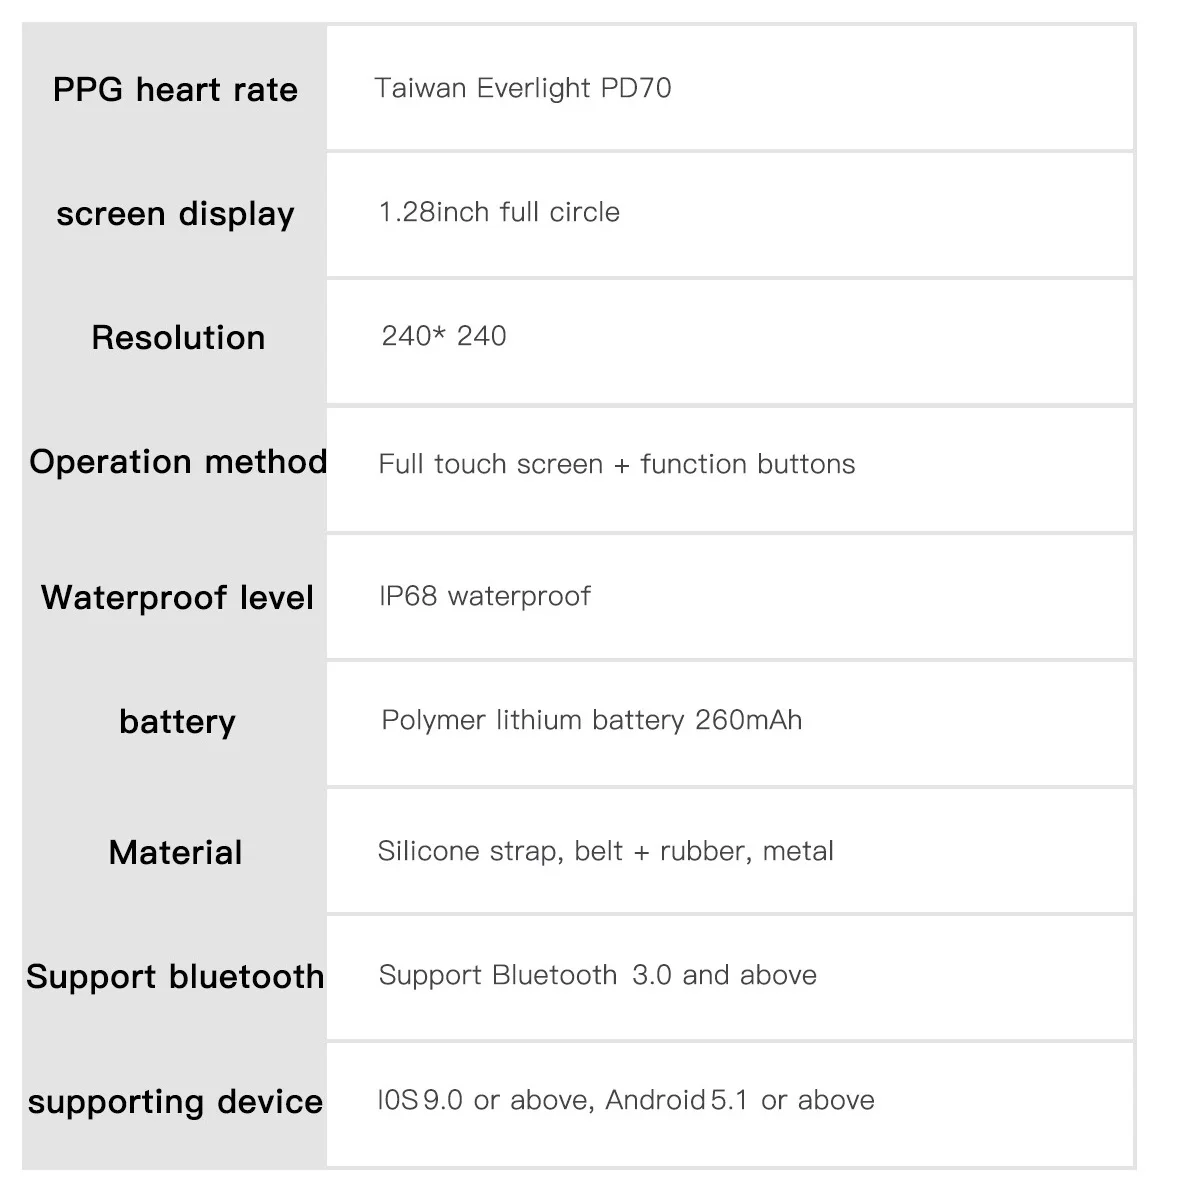Select Polymer lithium battery 260mAh text
Screen dimensions: 1200x1200
pyautogui.click(x=591, y=720)
